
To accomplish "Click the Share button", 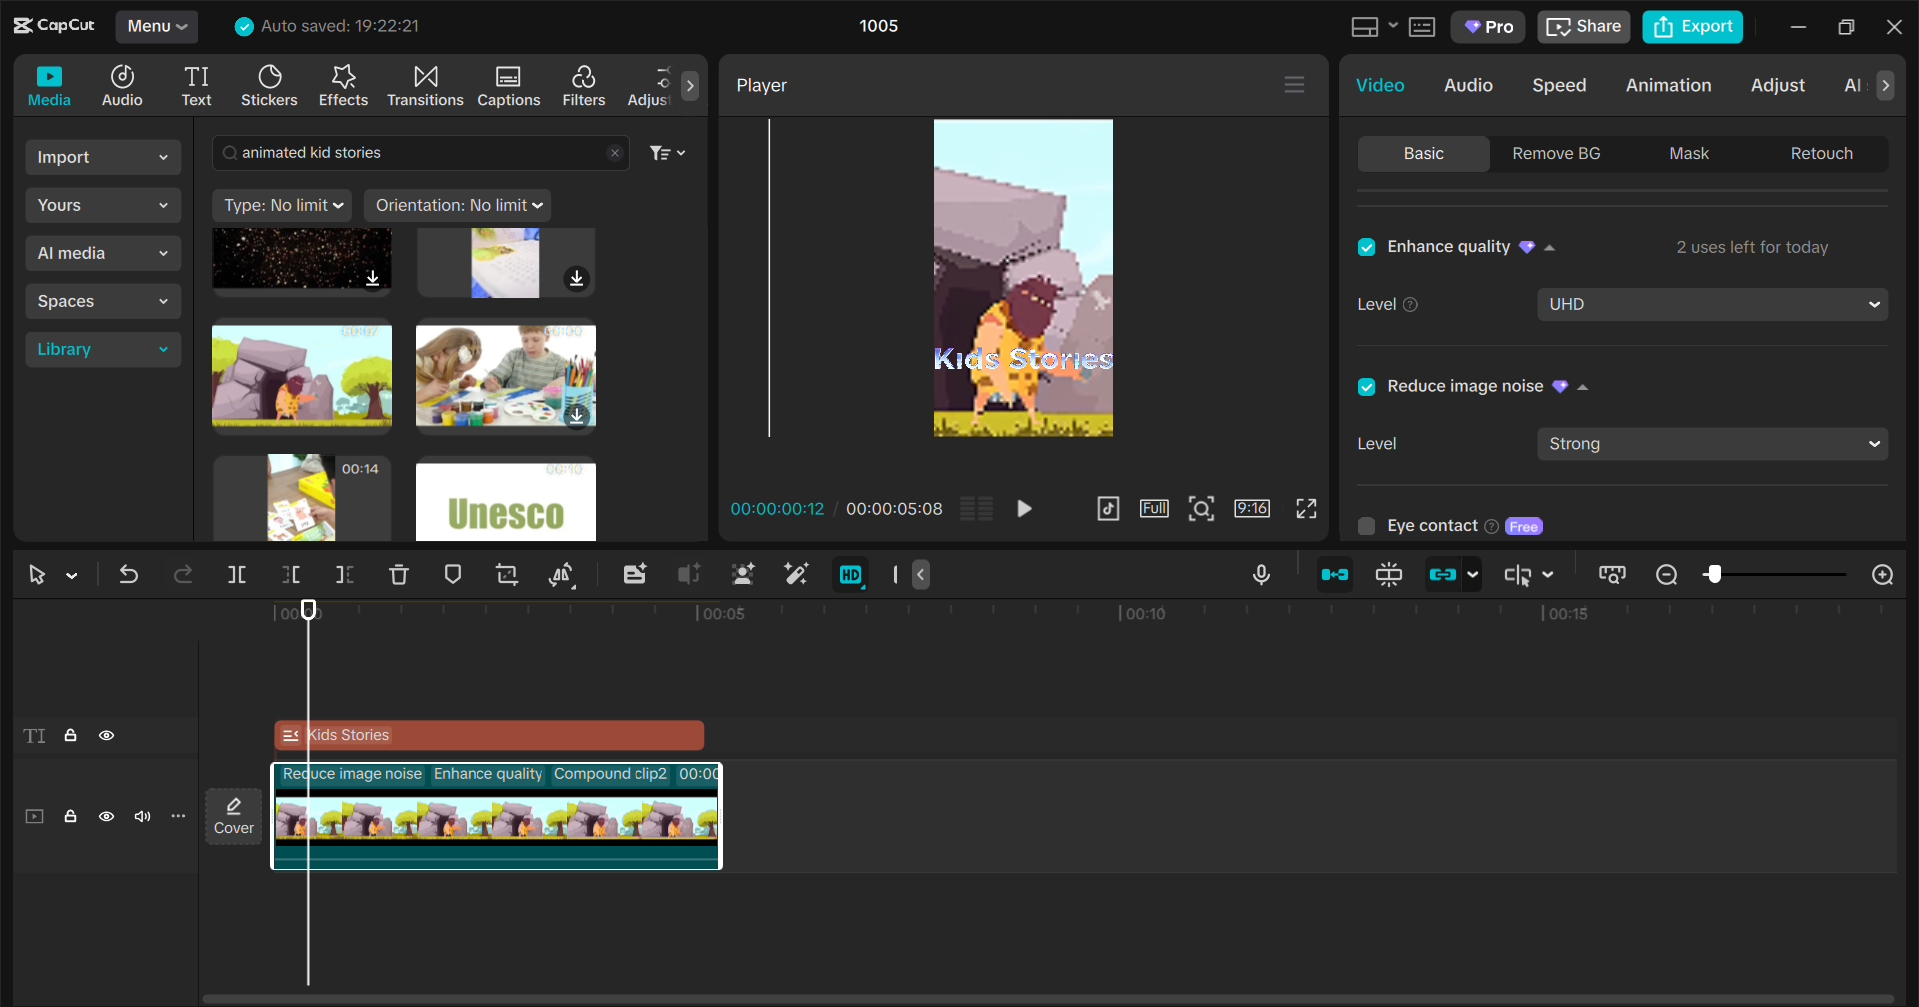I will pyautogui.click(x=1583, y=26).
